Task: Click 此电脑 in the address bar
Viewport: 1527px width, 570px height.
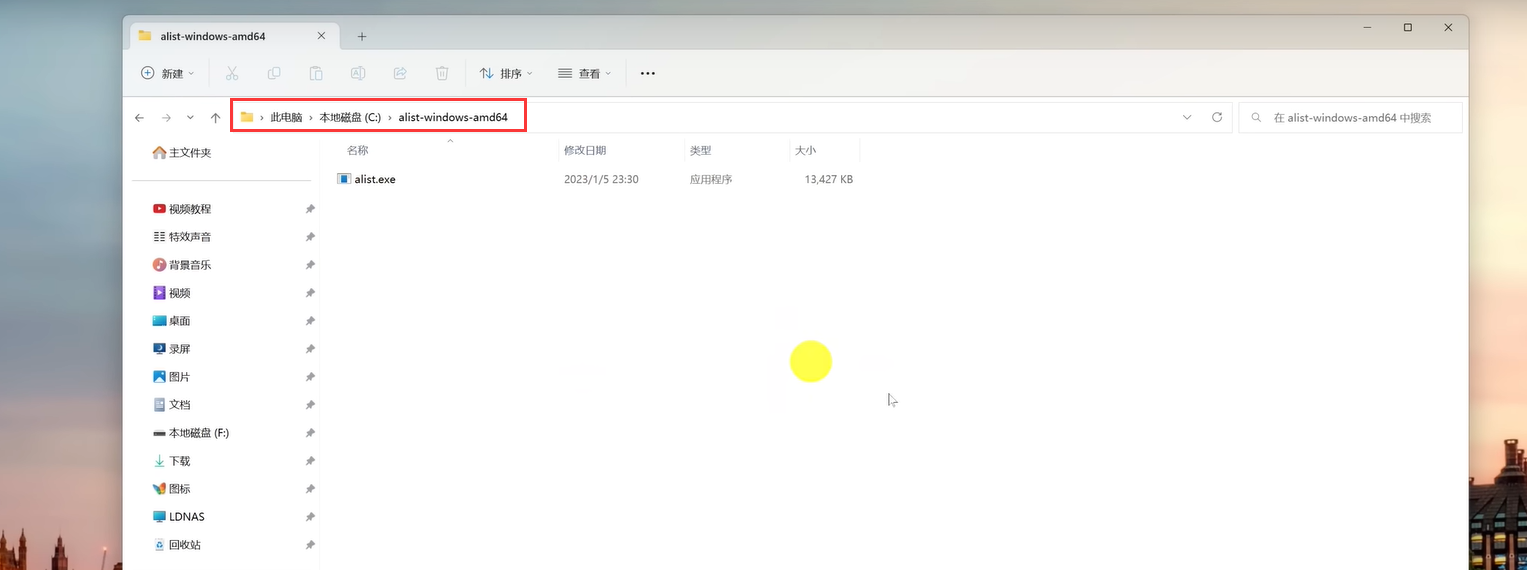Action: pos(286,118)
